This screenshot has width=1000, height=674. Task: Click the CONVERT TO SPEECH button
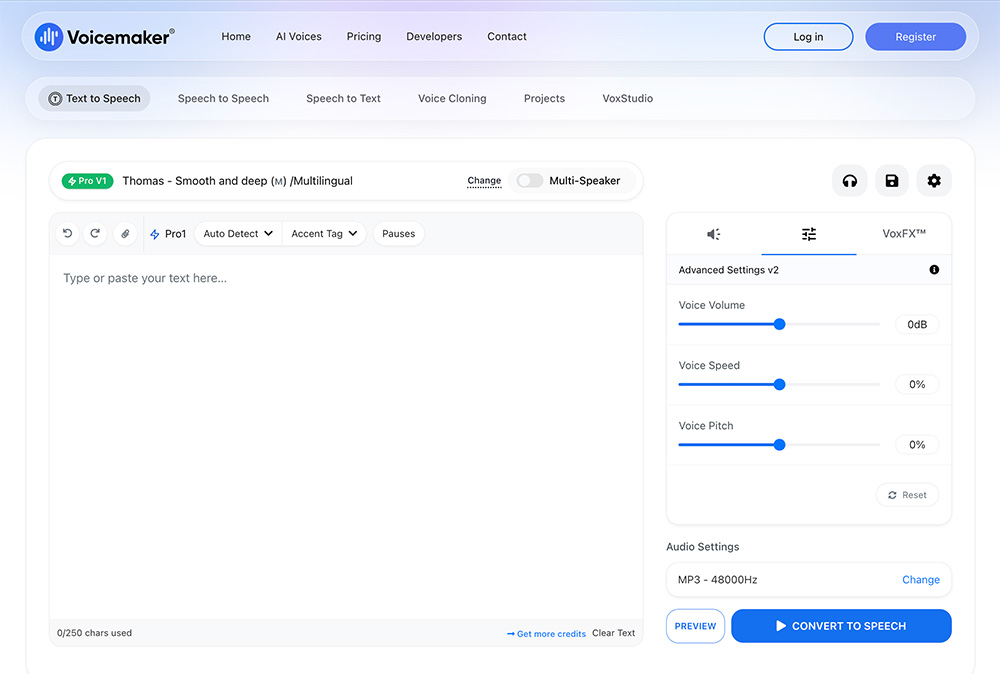tap(841, 626)
